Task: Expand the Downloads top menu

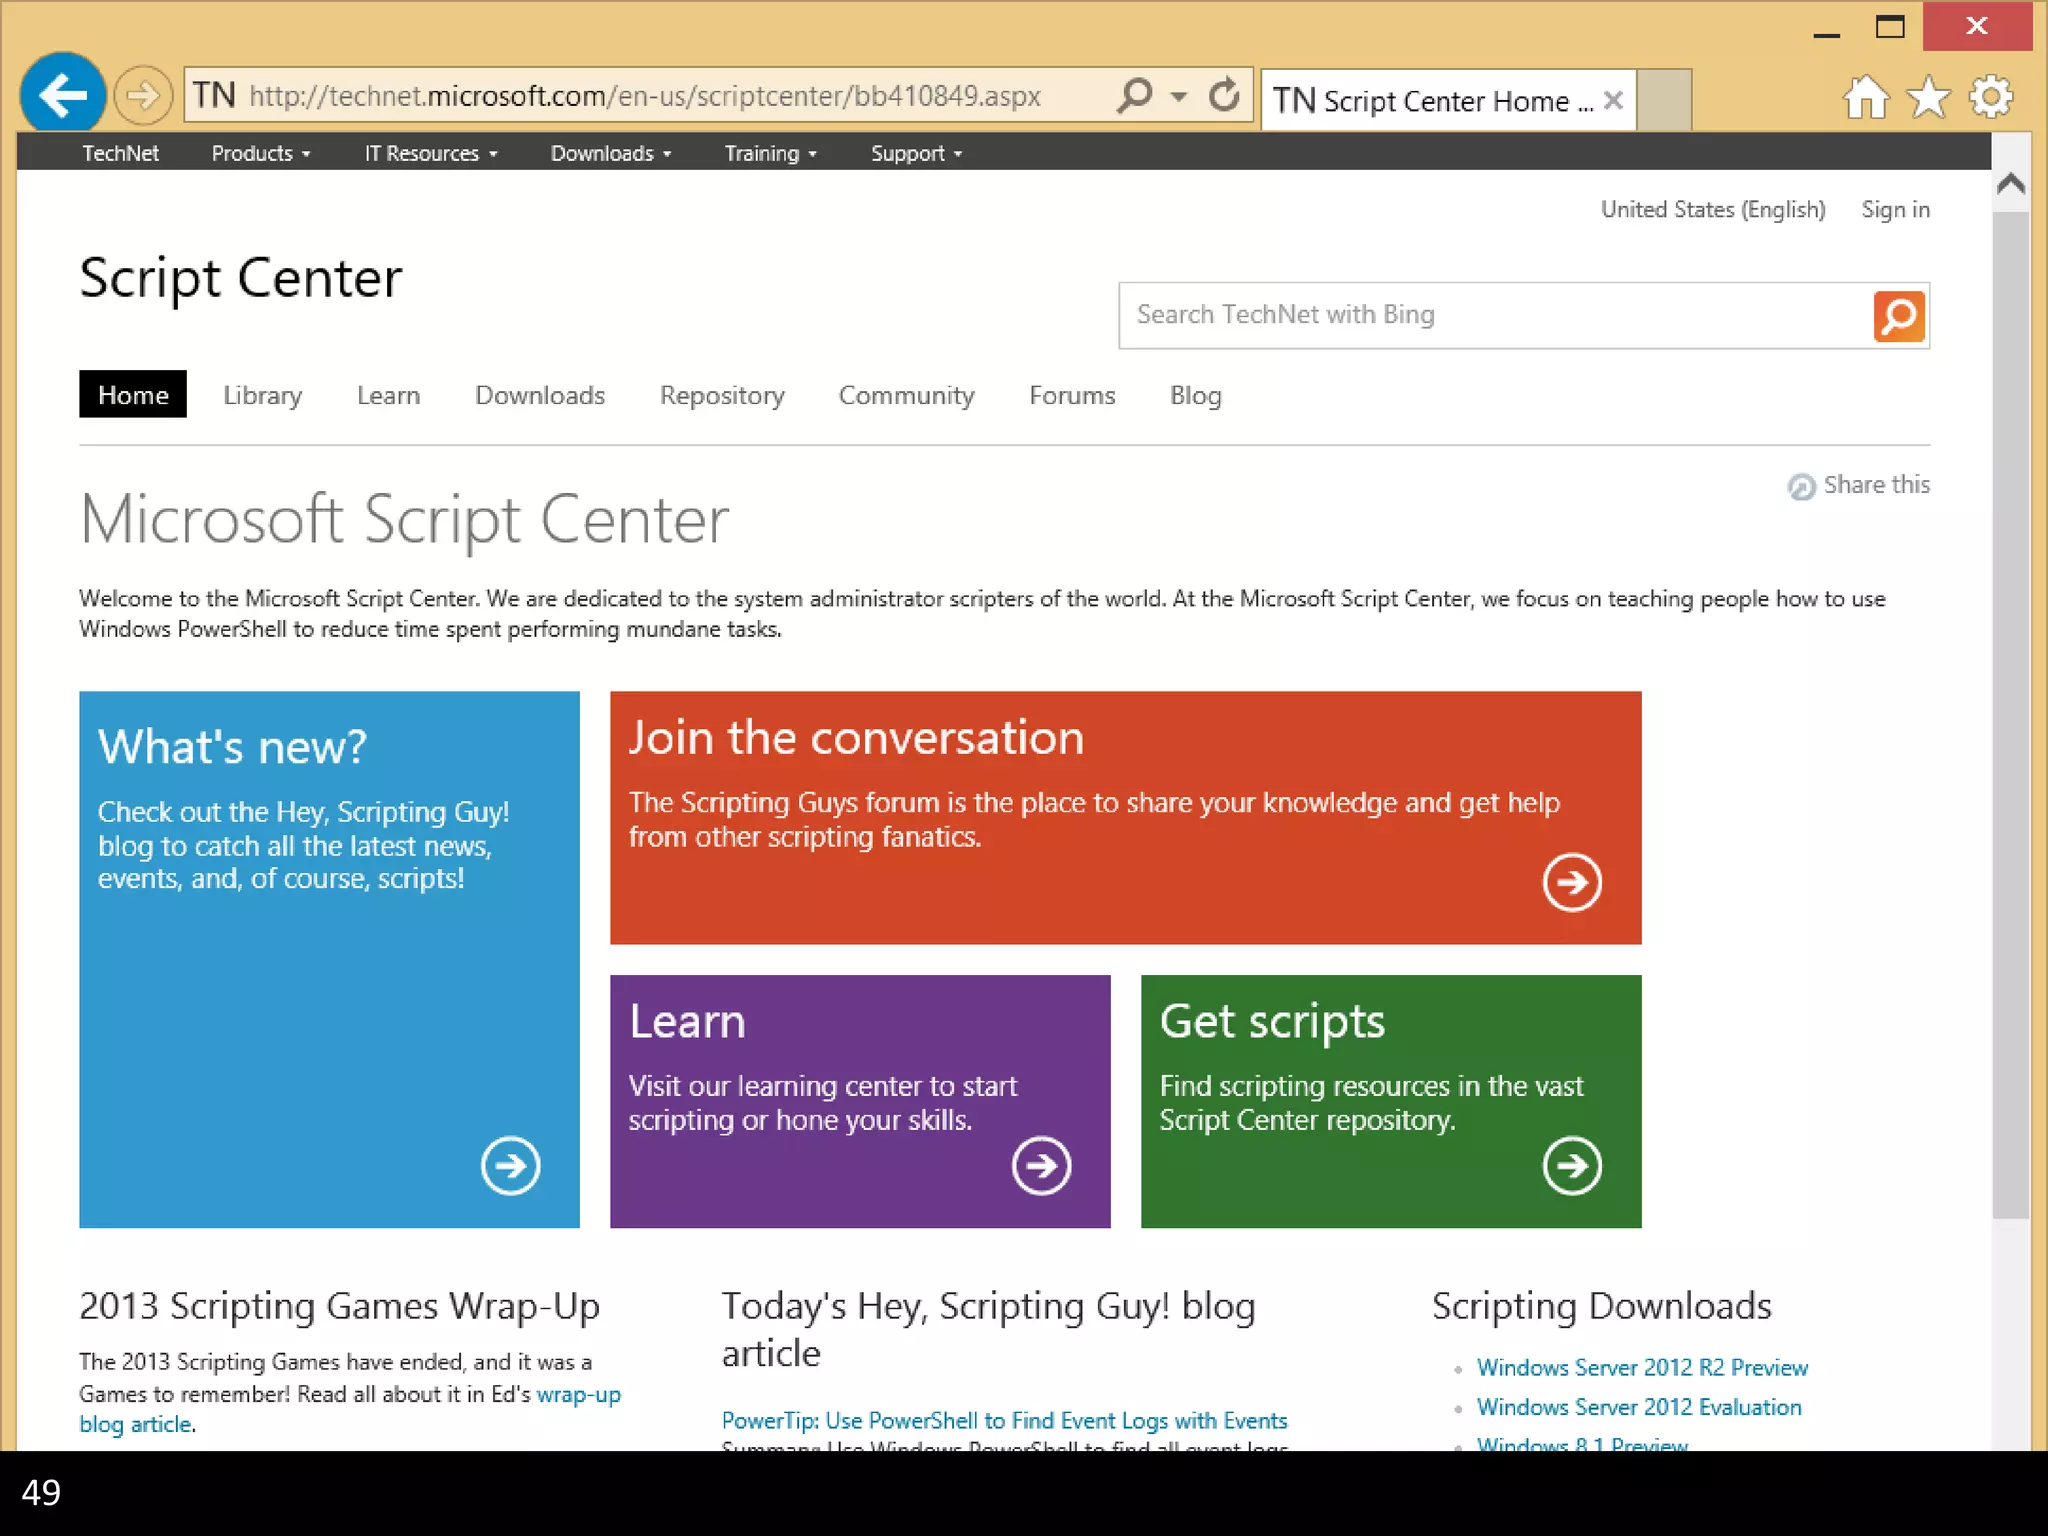Action: point(610,154)
